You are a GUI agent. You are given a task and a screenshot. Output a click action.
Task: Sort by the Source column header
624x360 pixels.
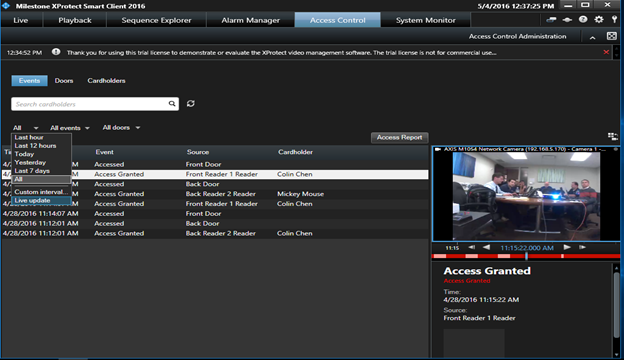pos(198,152)
